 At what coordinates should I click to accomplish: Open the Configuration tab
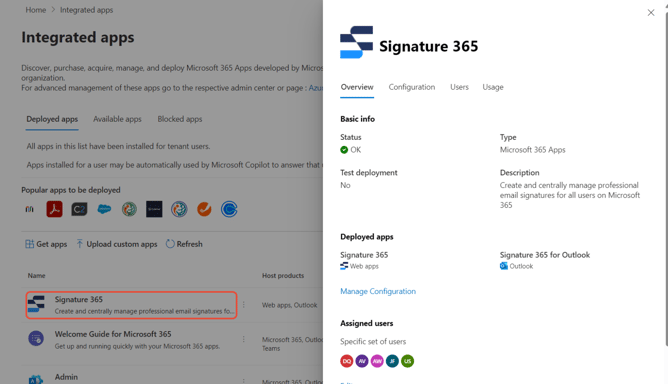point(412,87)
